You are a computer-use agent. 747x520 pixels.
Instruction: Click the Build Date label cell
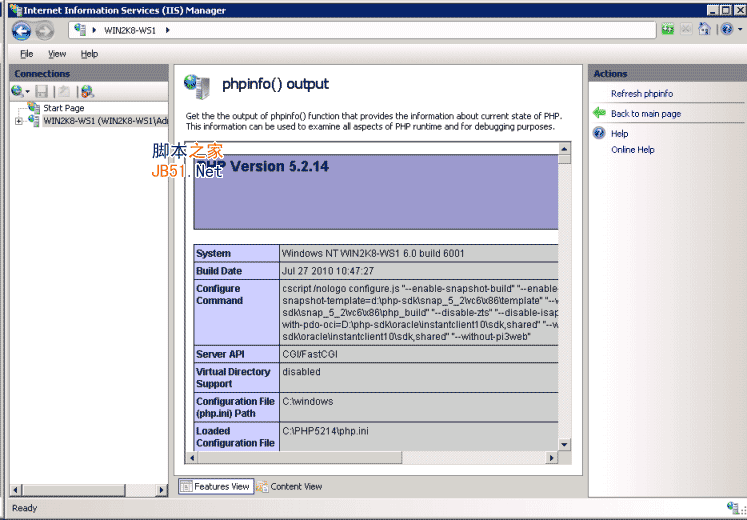point(236,271)
